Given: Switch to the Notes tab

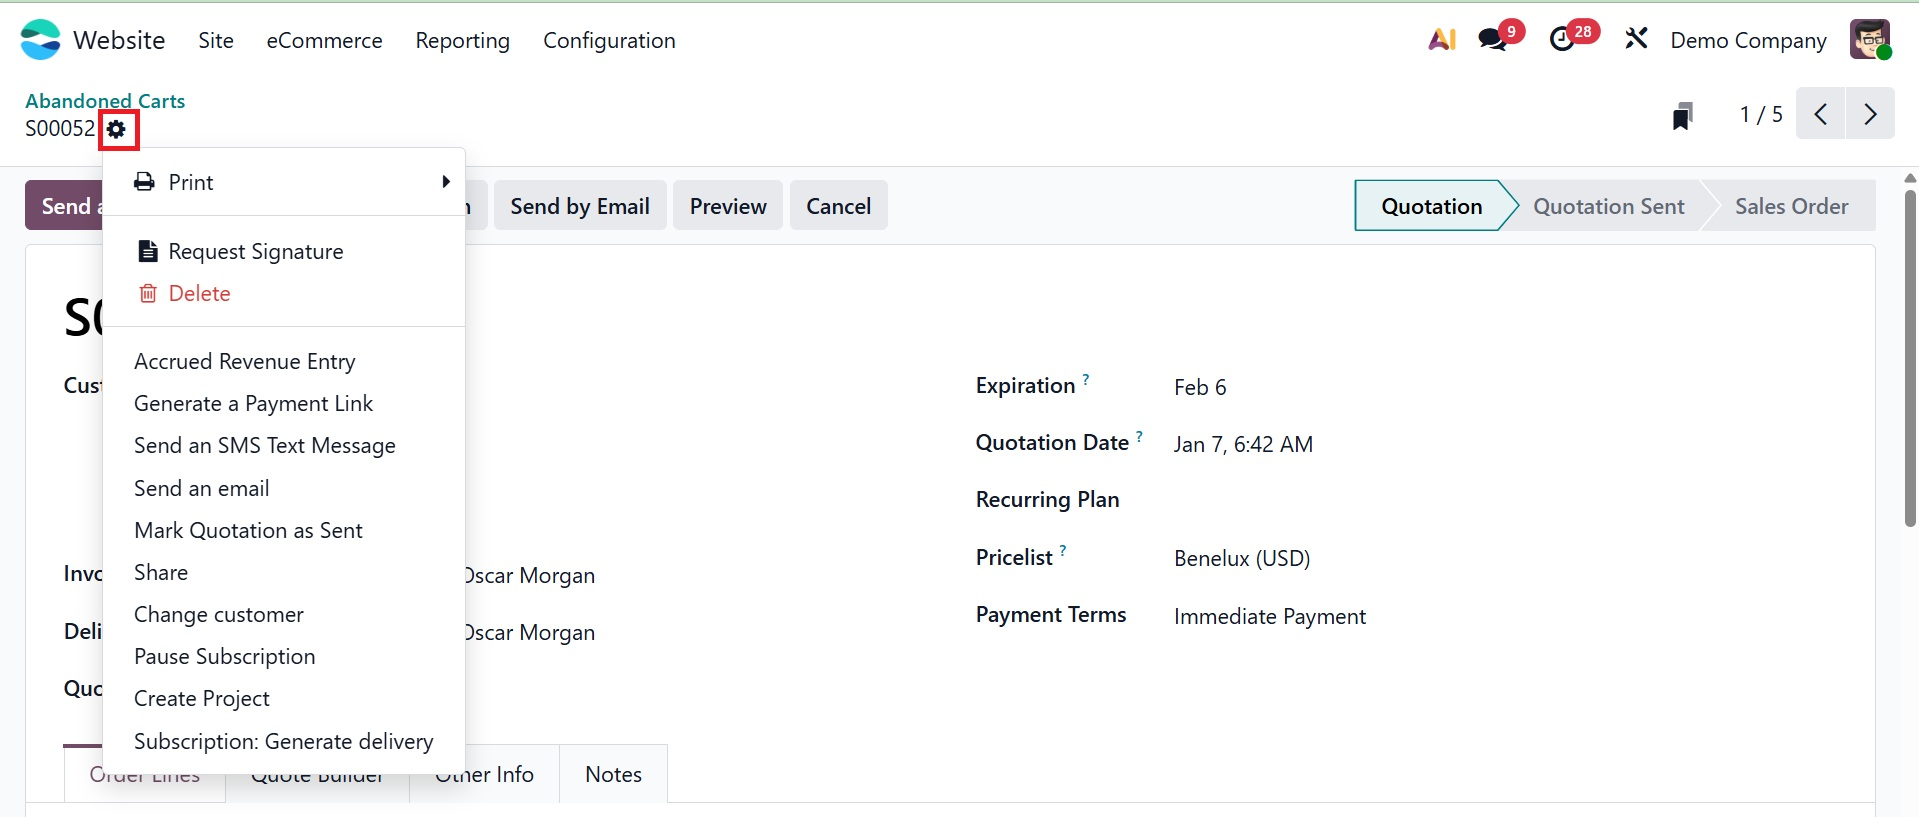Looking at the screenshot, I should point(613,774).
